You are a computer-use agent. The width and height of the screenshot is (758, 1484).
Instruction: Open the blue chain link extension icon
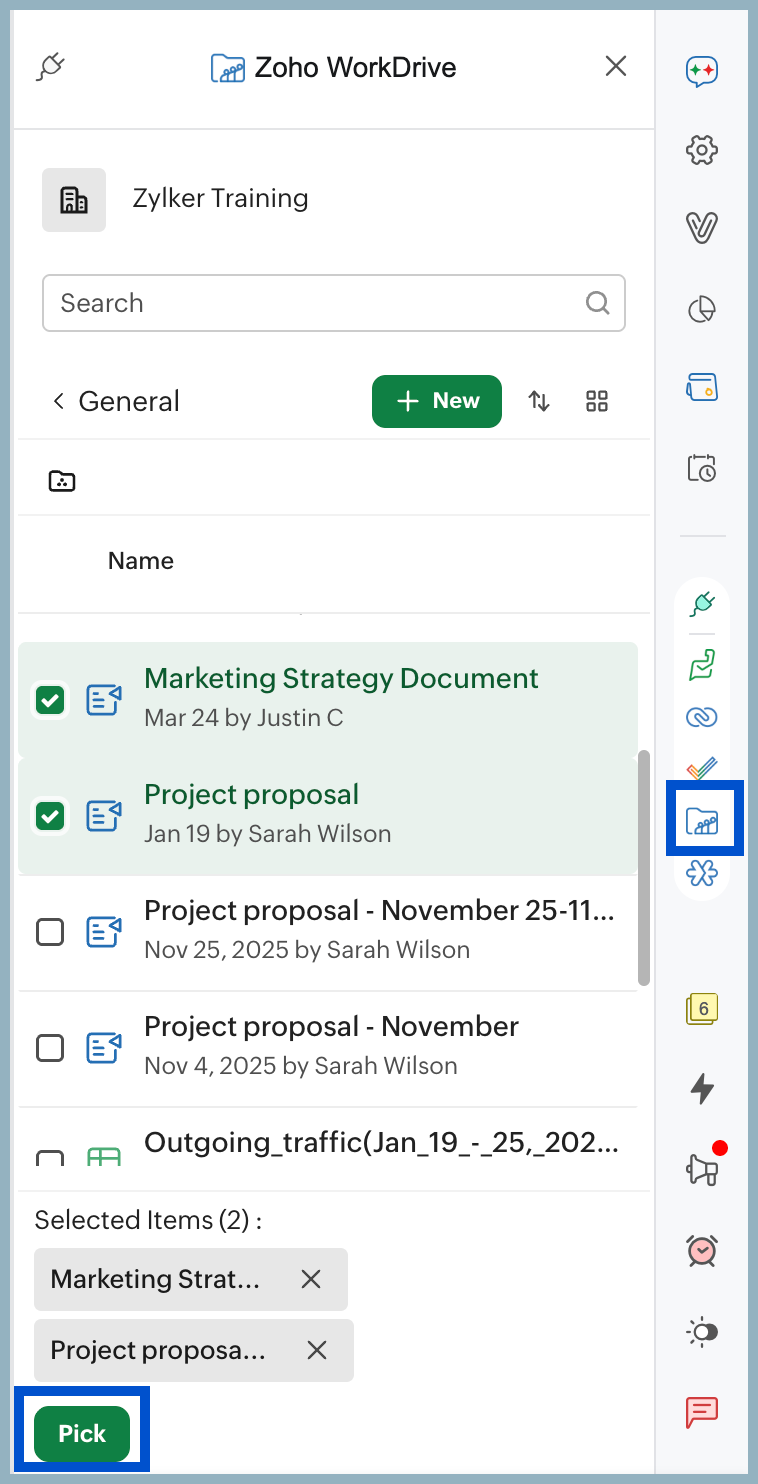pos(702,716)
